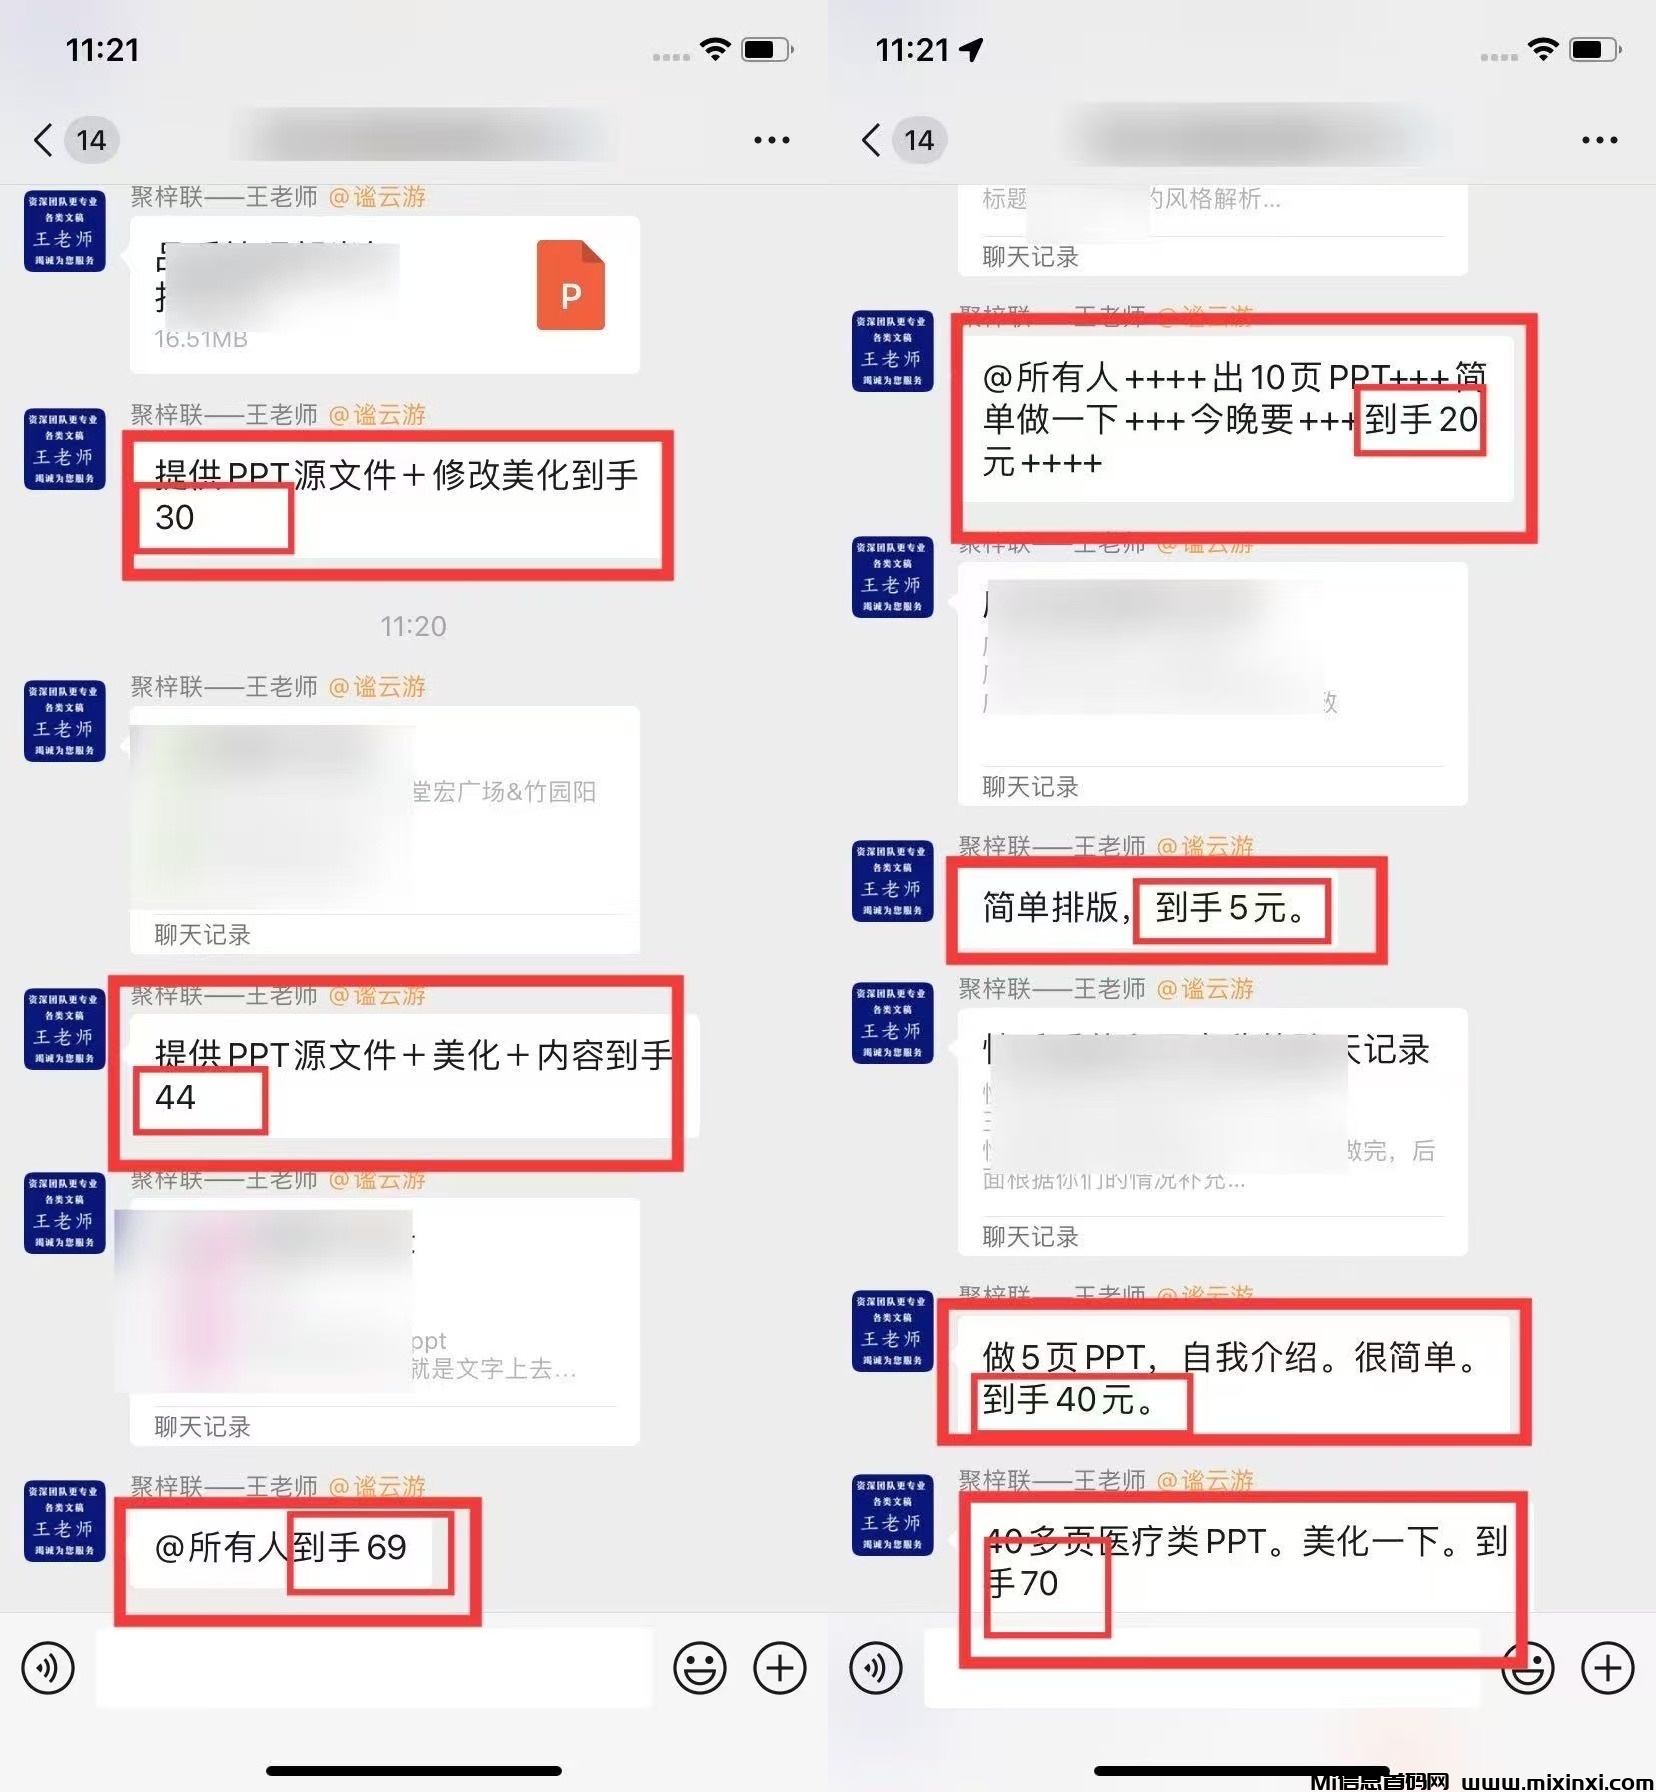Focus the message text field in left chat
Viewport: 1656px width, 1792px height.
[374, 1667]
